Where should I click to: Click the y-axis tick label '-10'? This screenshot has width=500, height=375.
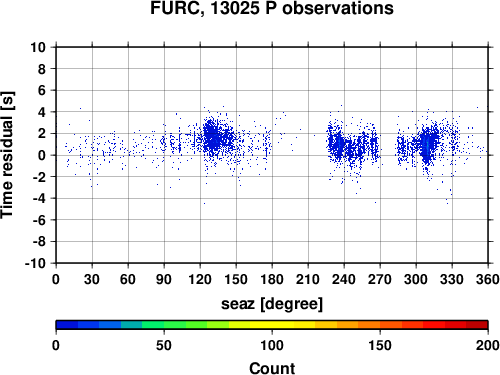[36, 263]
